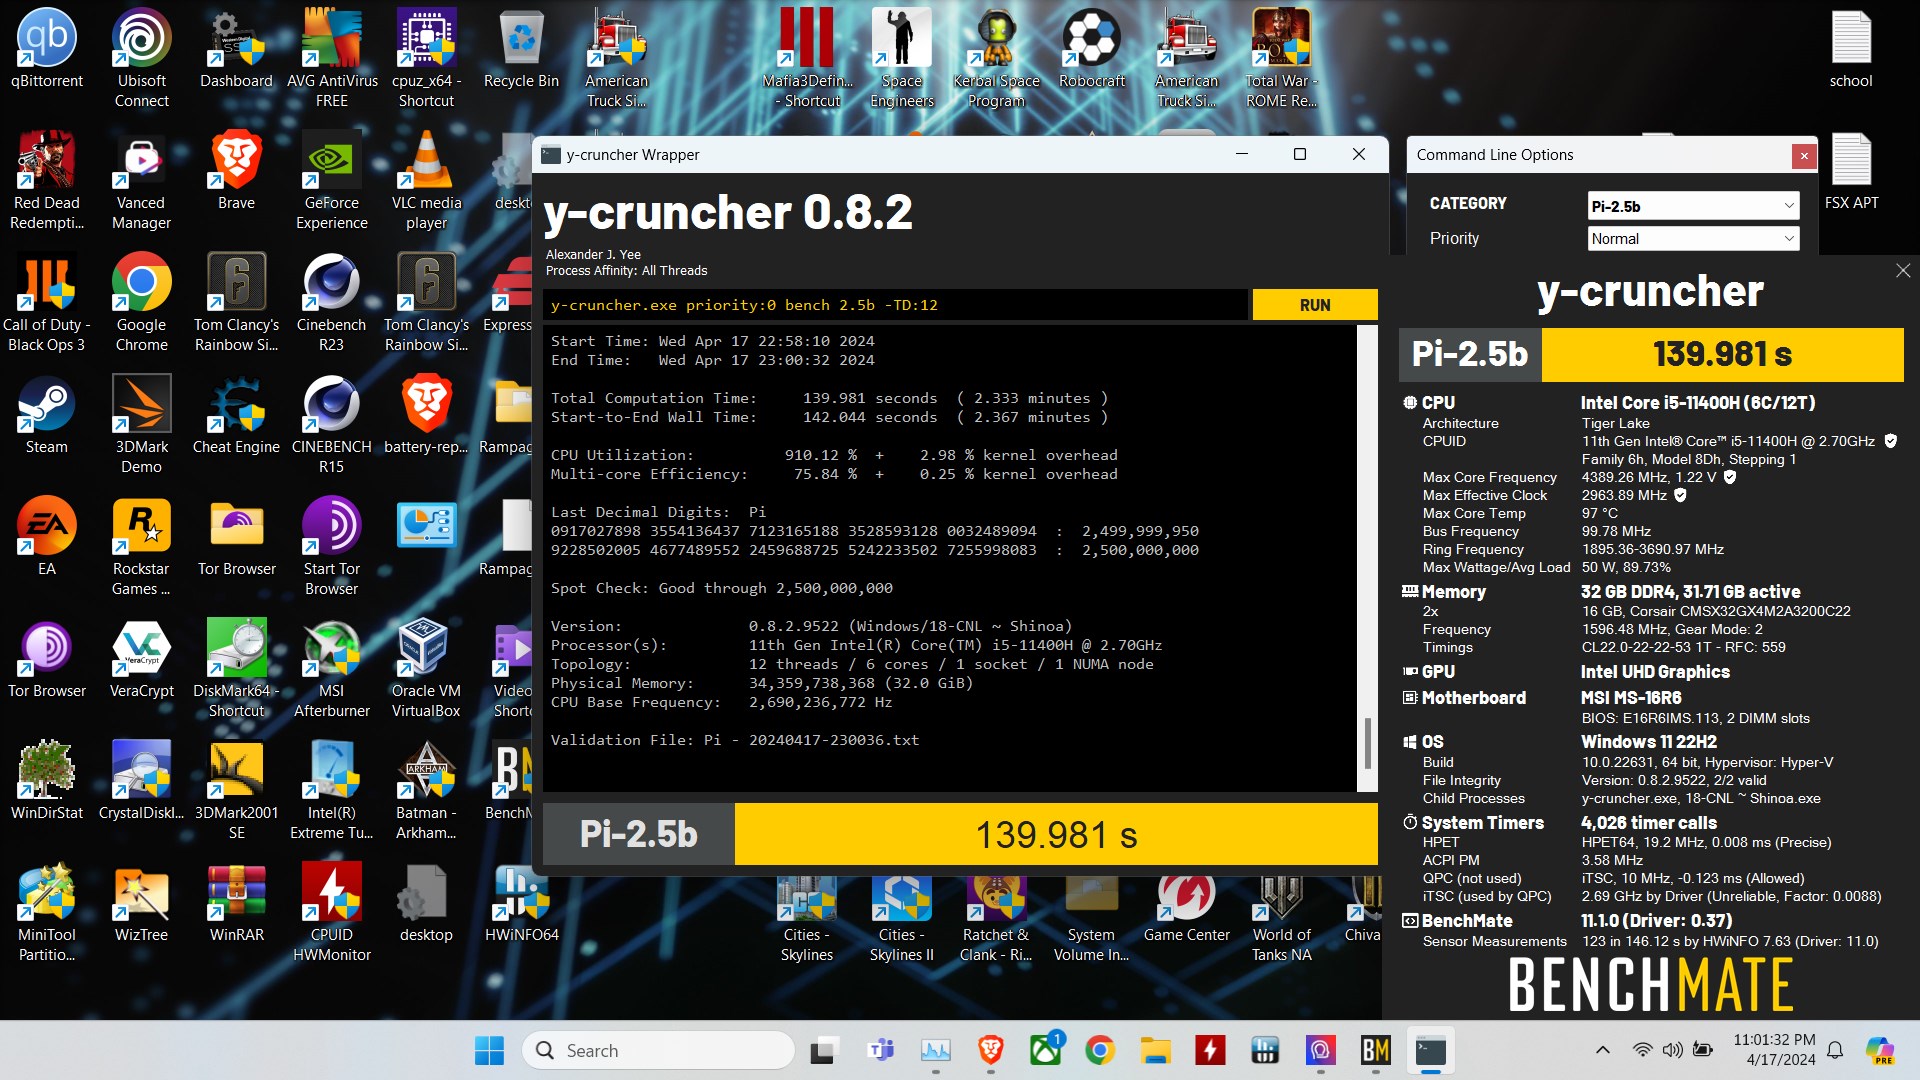The image size is (1920, 1080).
Task: Open 3DMark2001 SE icon
Action: click(237, 790)
